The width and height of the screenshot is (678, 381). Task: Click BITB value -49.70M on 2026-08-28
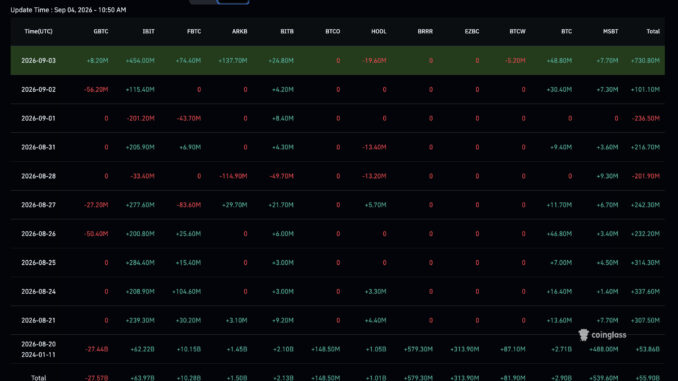click(x=281, y=176)
